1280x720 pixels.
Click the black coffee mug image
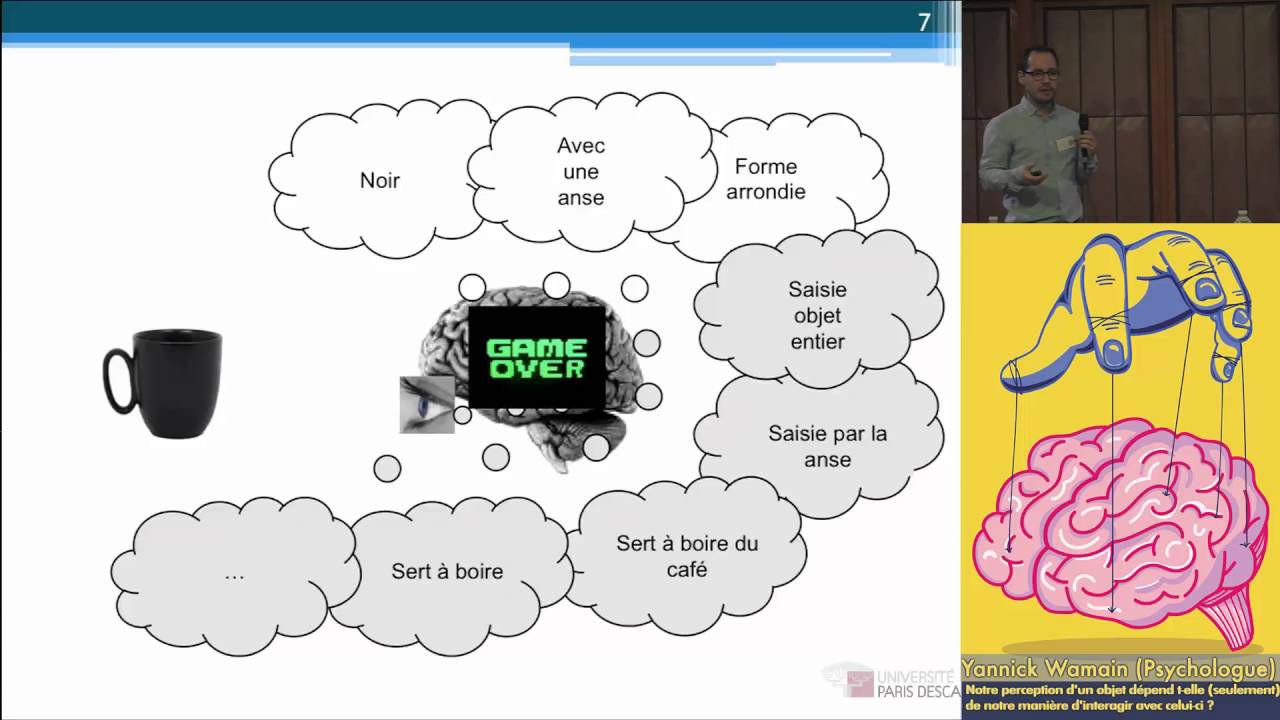(x=163, y=385)
